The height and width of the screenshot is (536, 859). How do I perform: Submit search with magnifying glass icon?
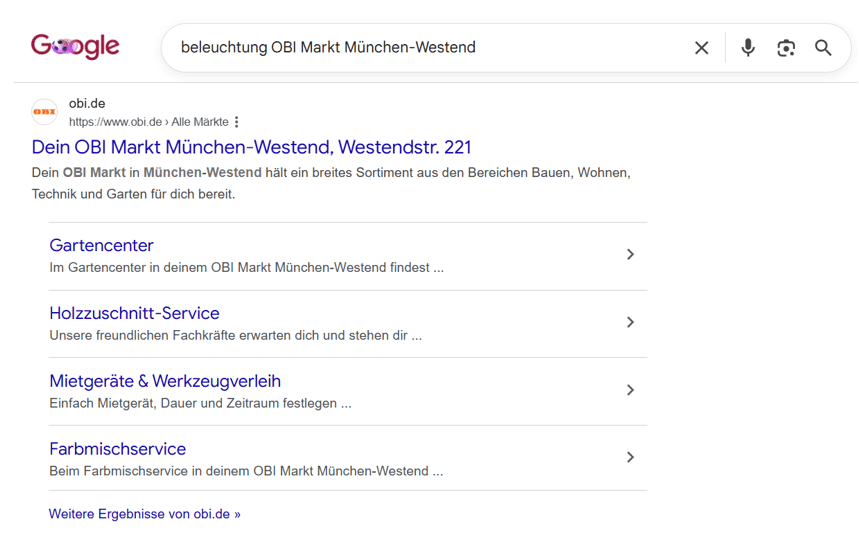[823, 48]
